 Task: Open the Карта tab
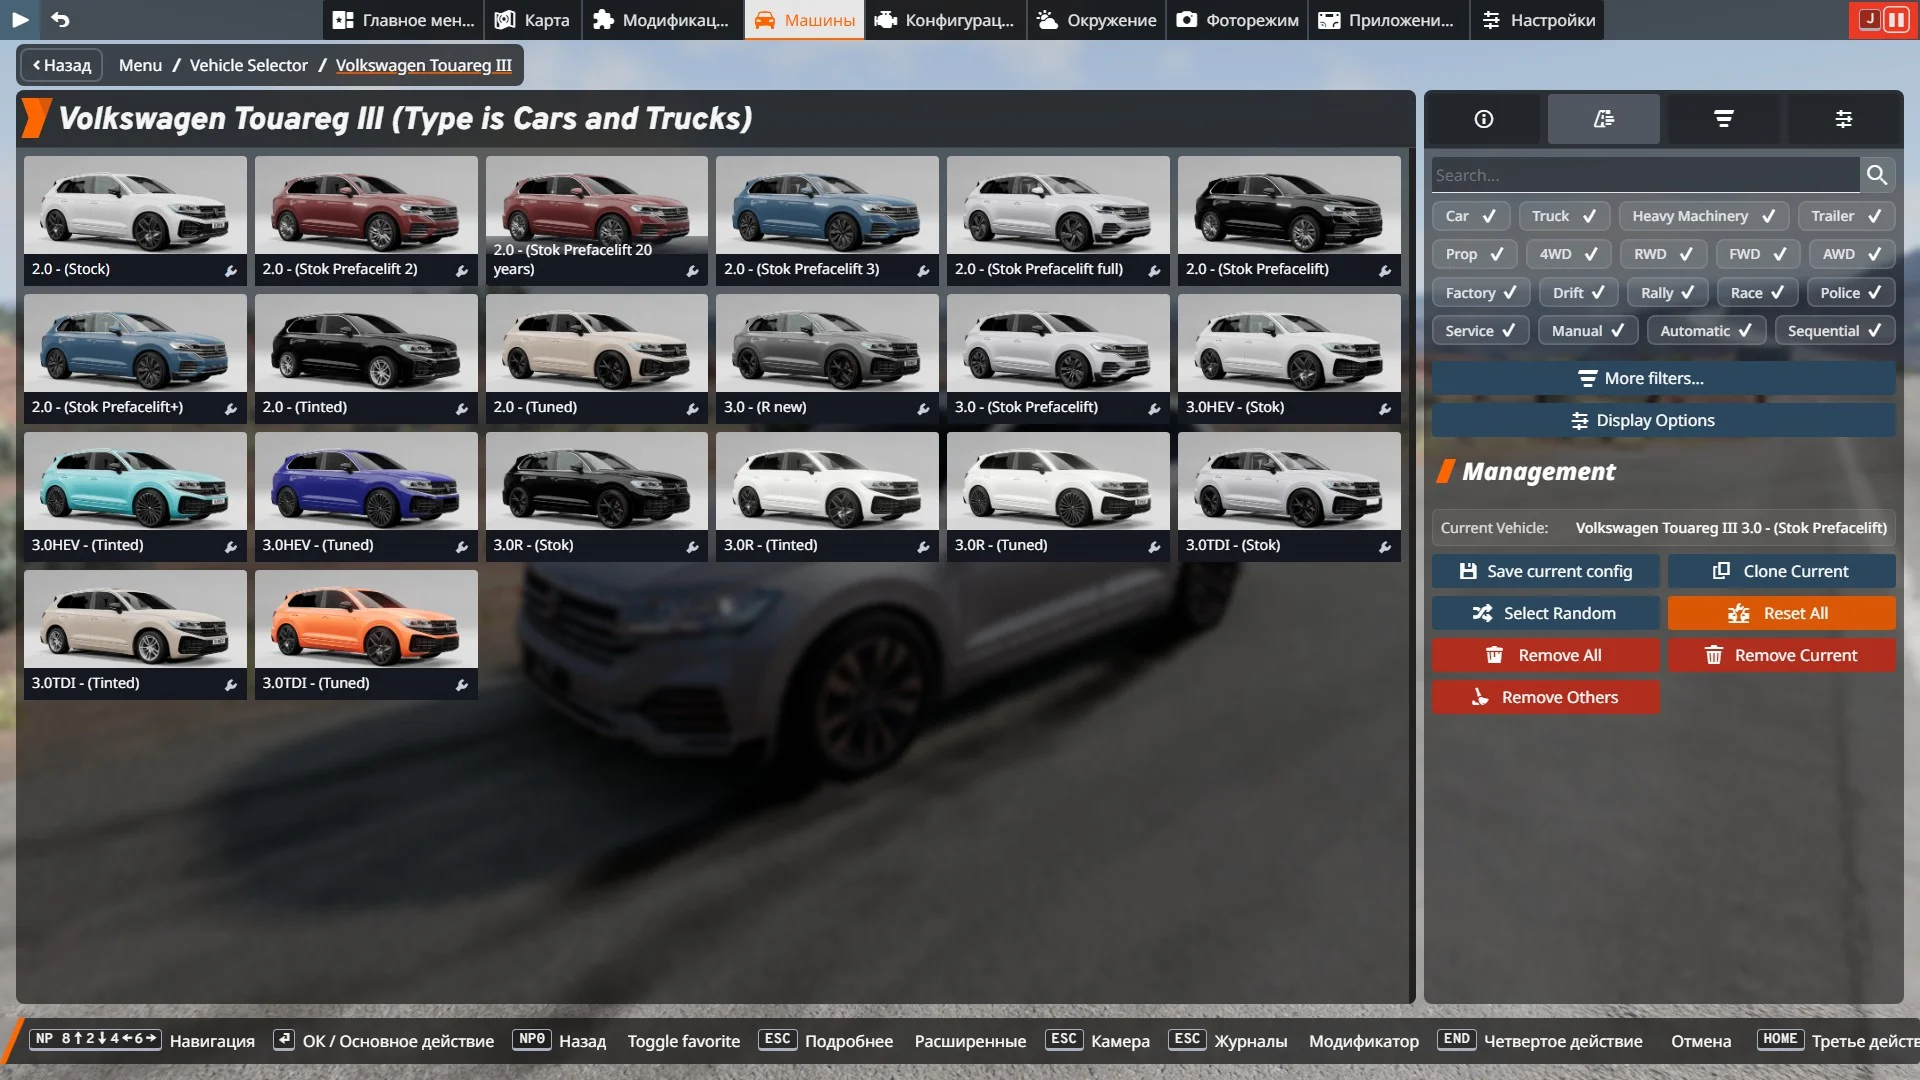(x=532, y=20)
